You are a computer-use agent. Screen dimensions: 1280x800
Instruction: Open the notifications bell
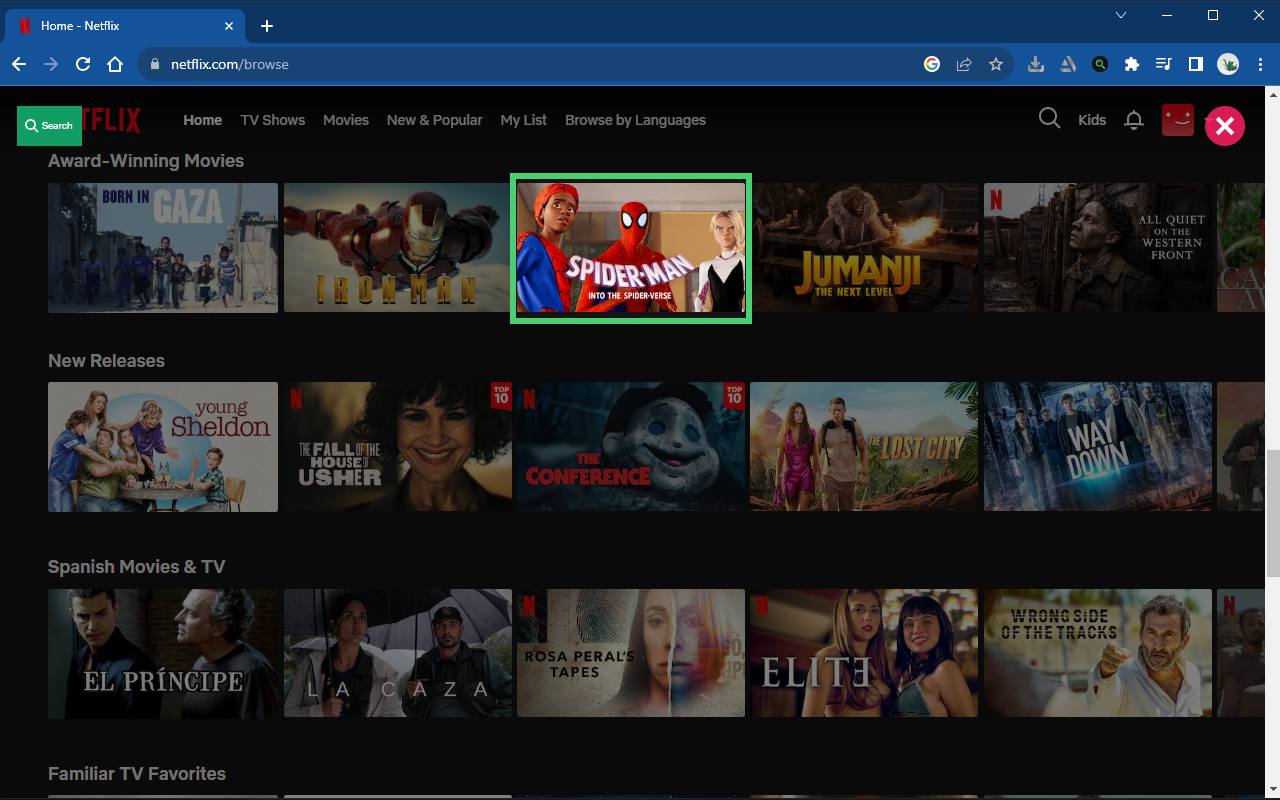(1134, 120)
